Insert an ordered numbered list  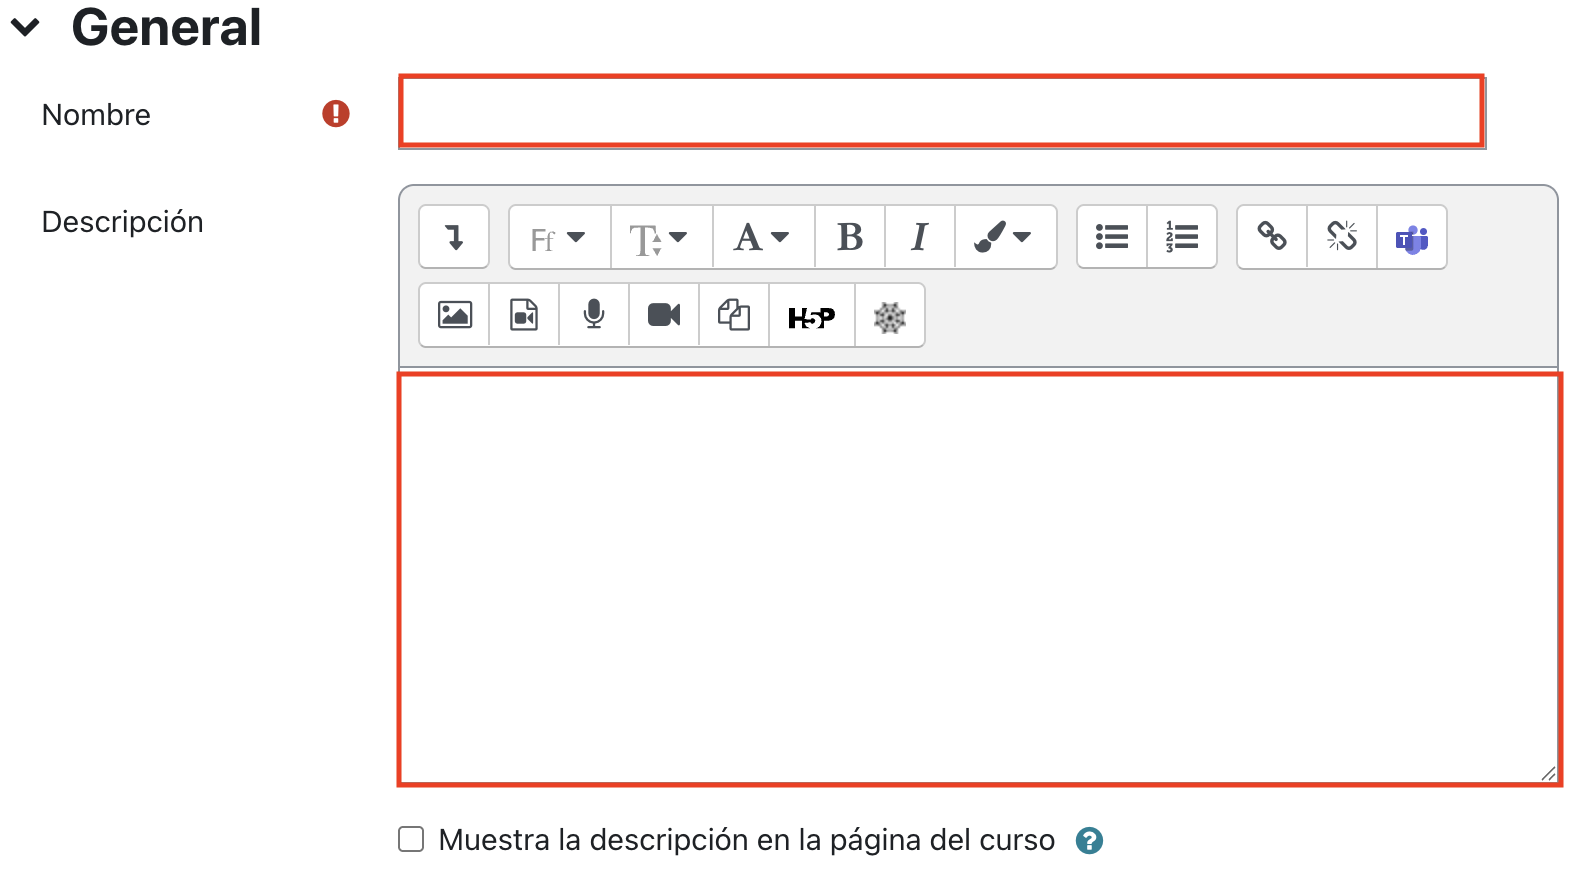1182,237
